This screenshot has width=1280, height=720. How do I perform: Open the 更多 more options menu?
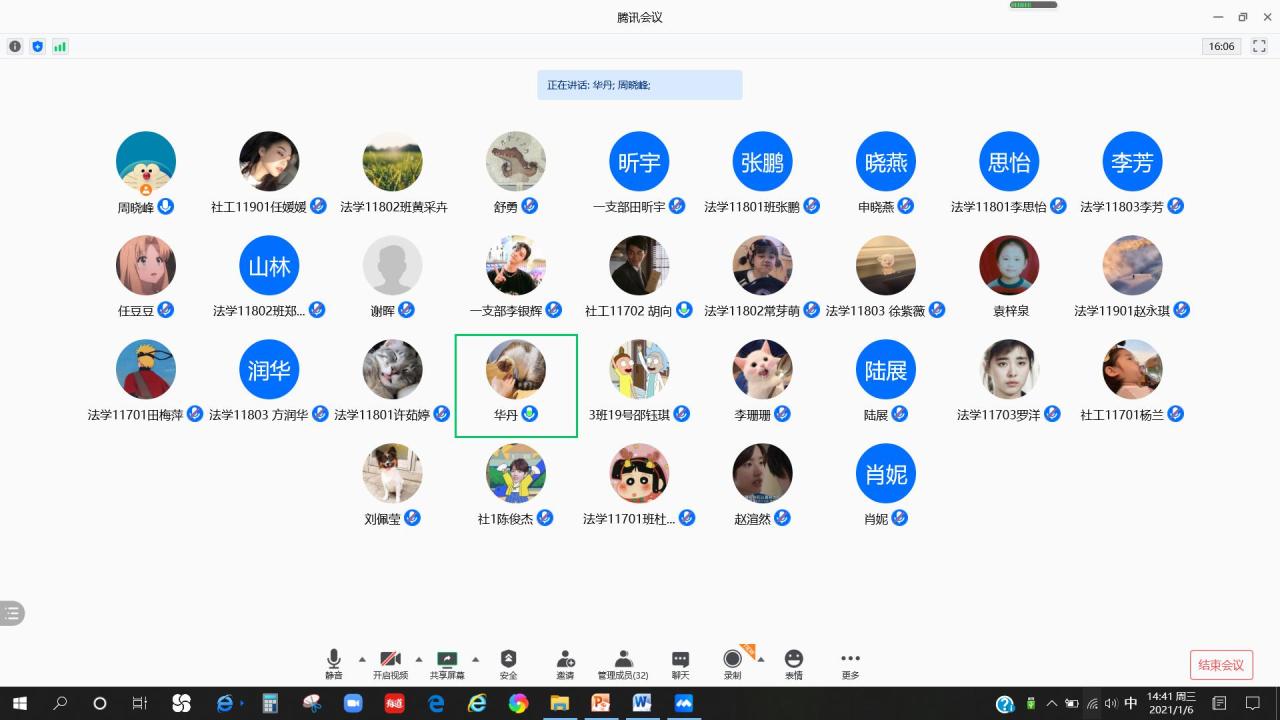850,663
